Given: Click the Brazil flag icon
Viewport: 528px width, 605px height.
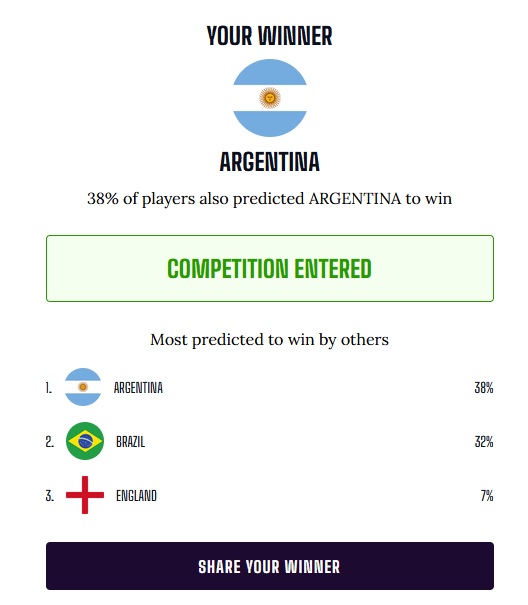Looking at the screenshot, I should coord(85,441).
